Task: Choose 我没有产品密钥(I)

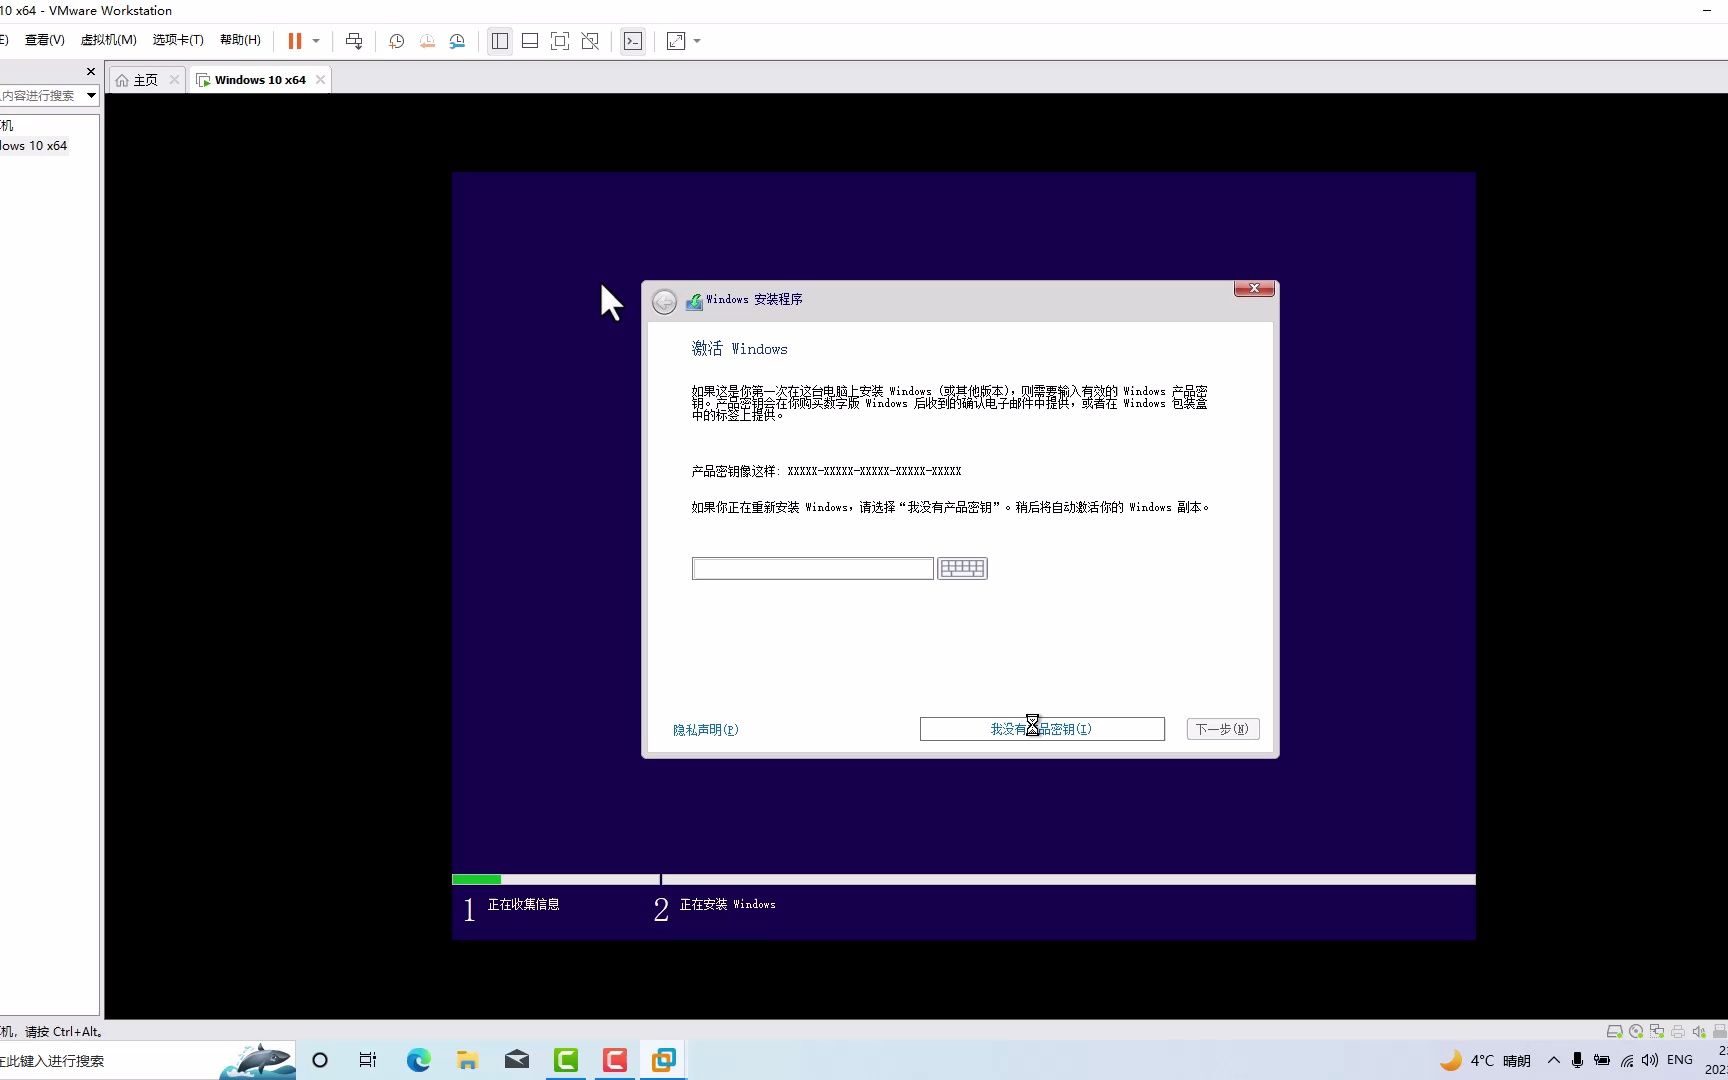Action: point(1042,729)
